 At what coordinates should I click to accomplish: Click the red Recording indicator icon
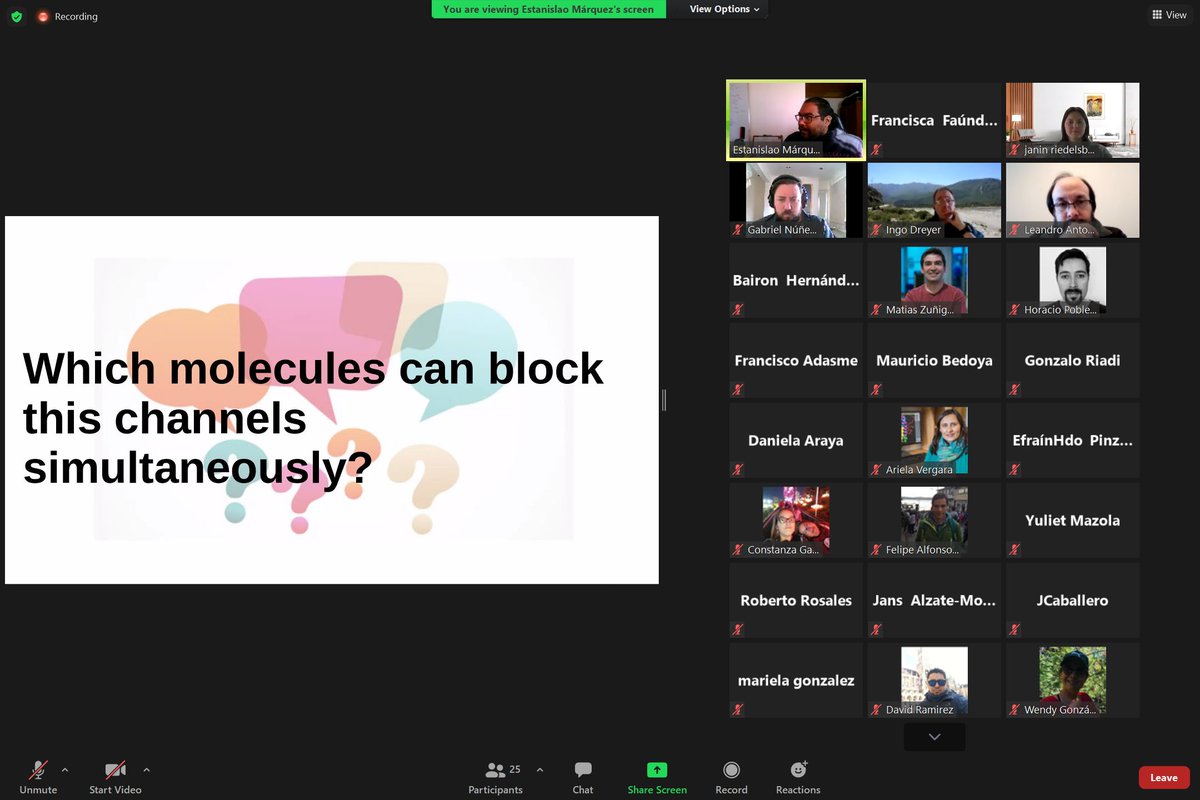pos(43,16)
